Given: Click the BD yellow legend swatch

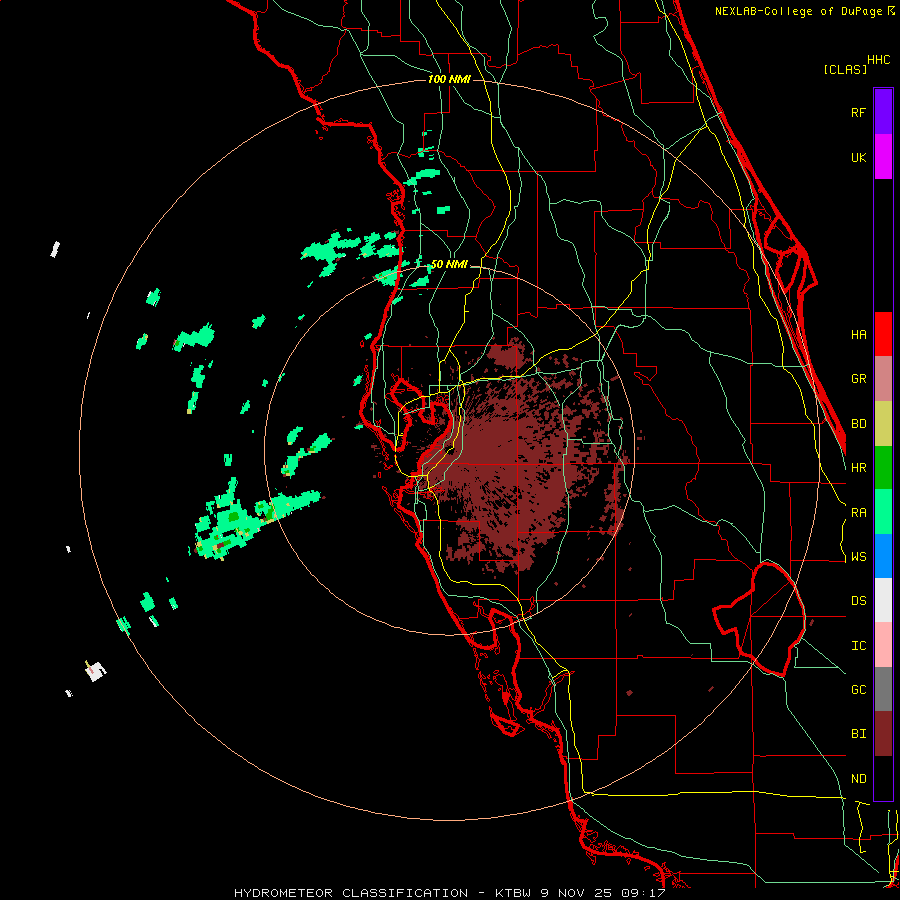Looking at the screenshot, I should (883, 424).
